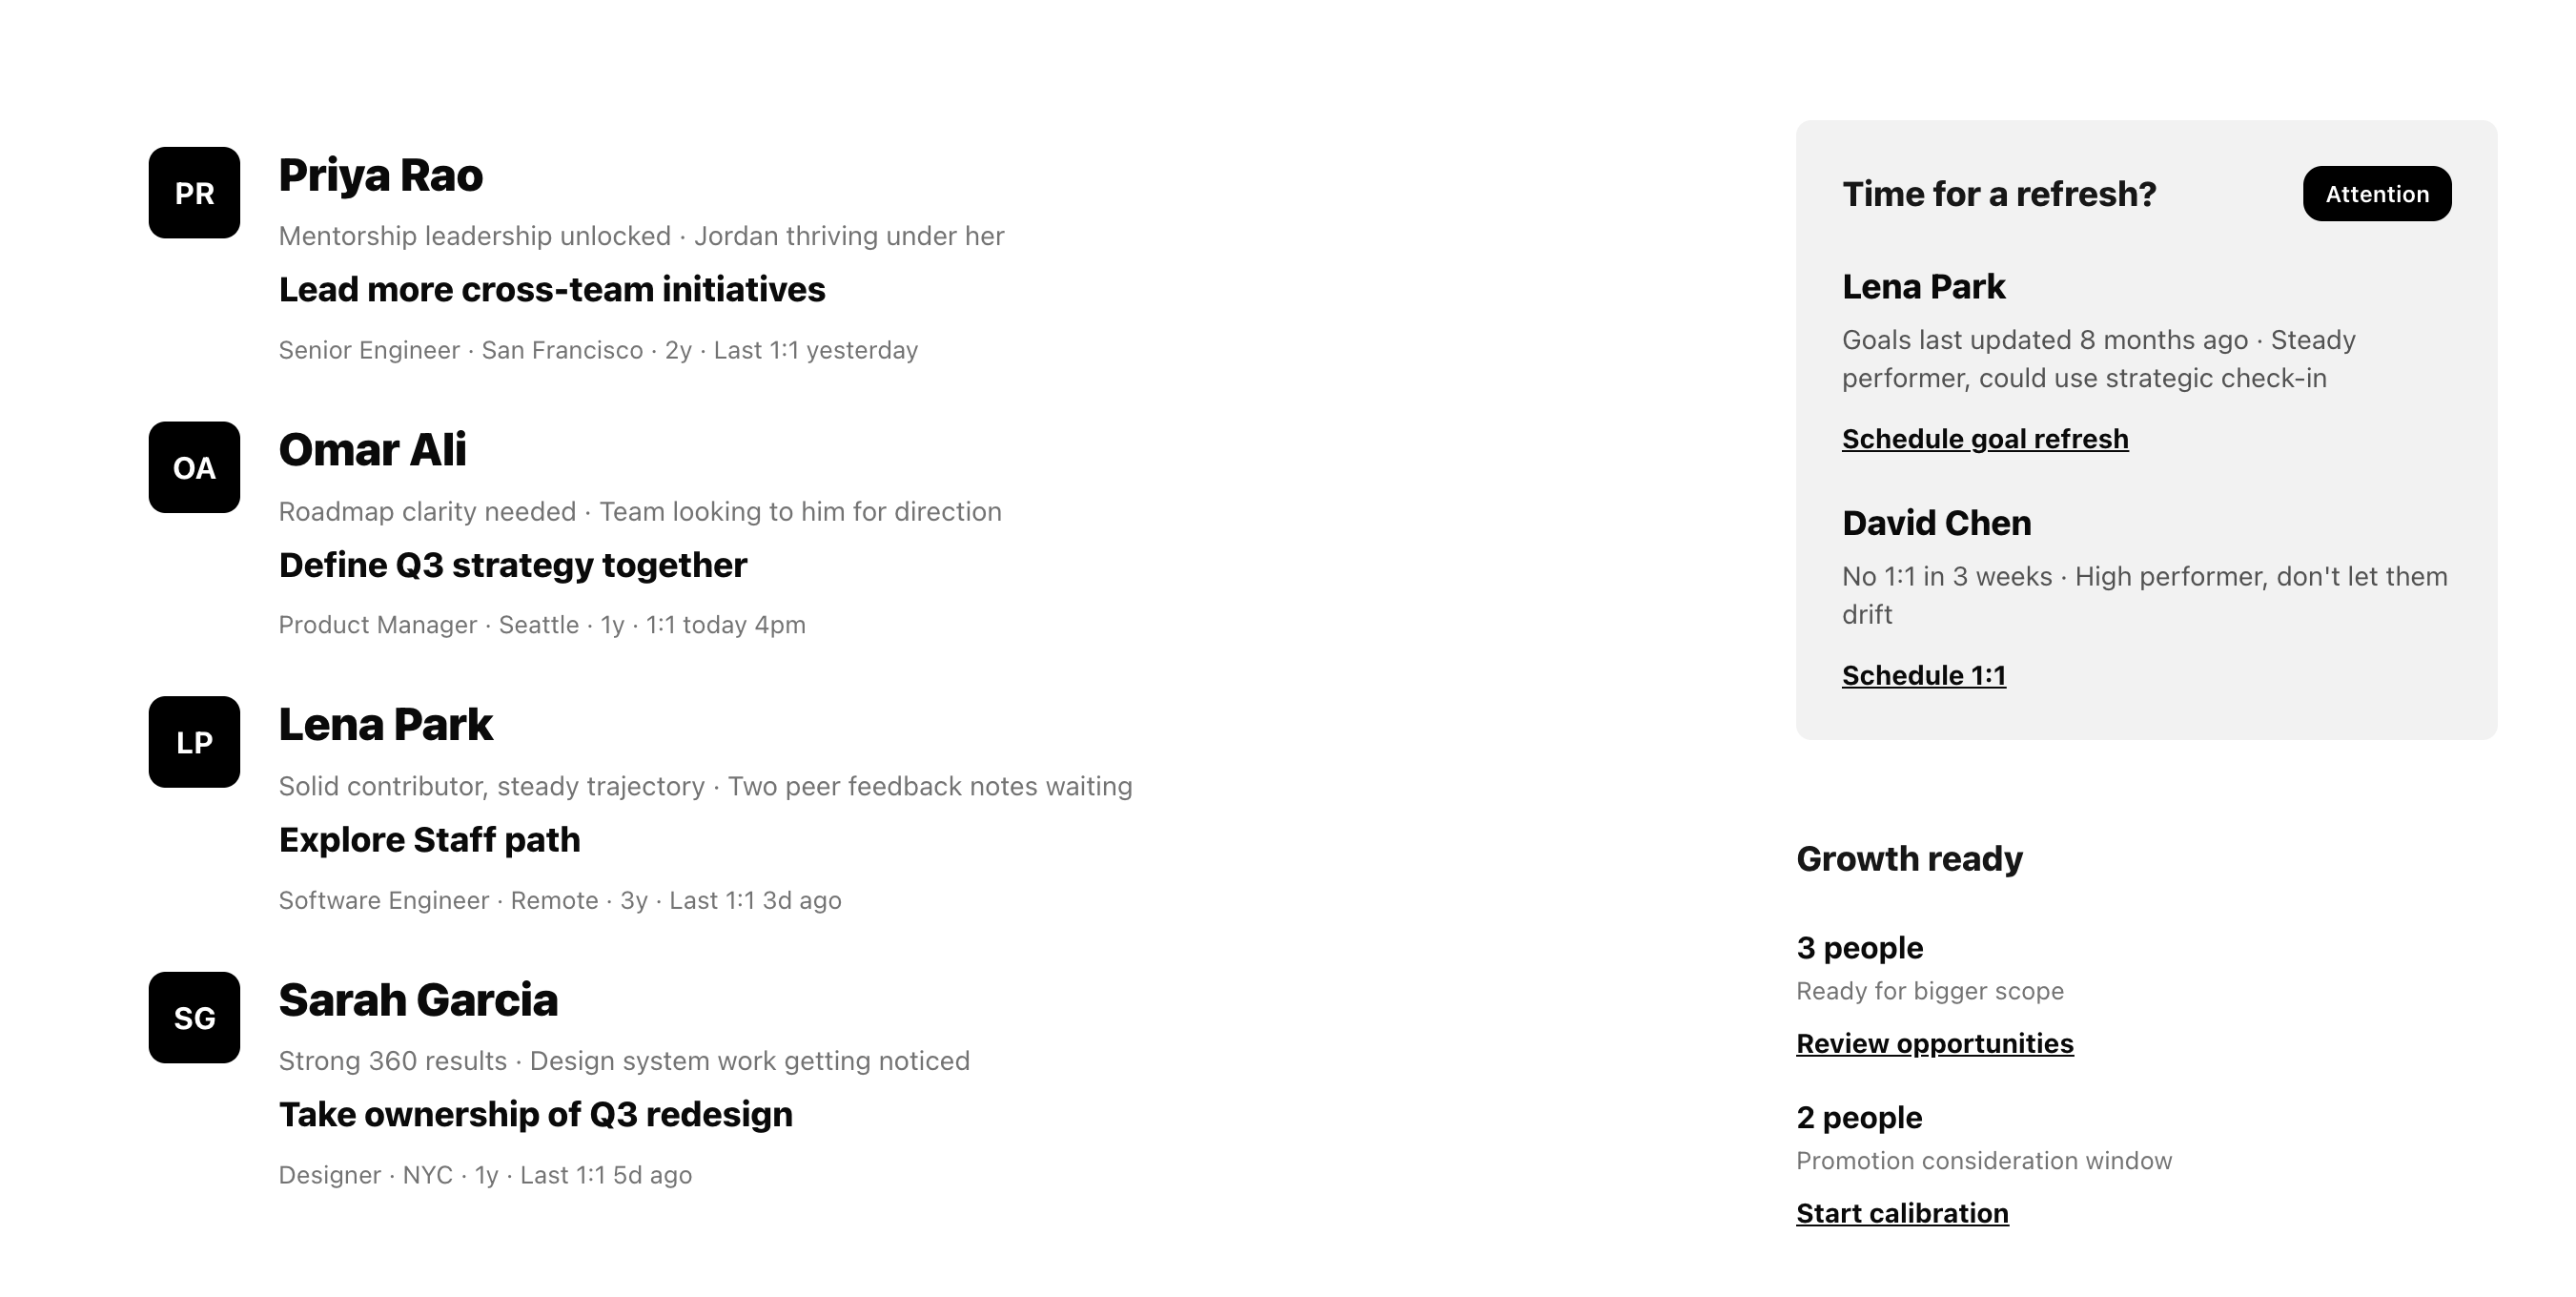Open the Review opportunities link
The height and width of the screenshot is (1297, 2576).
[1934, 1043]
